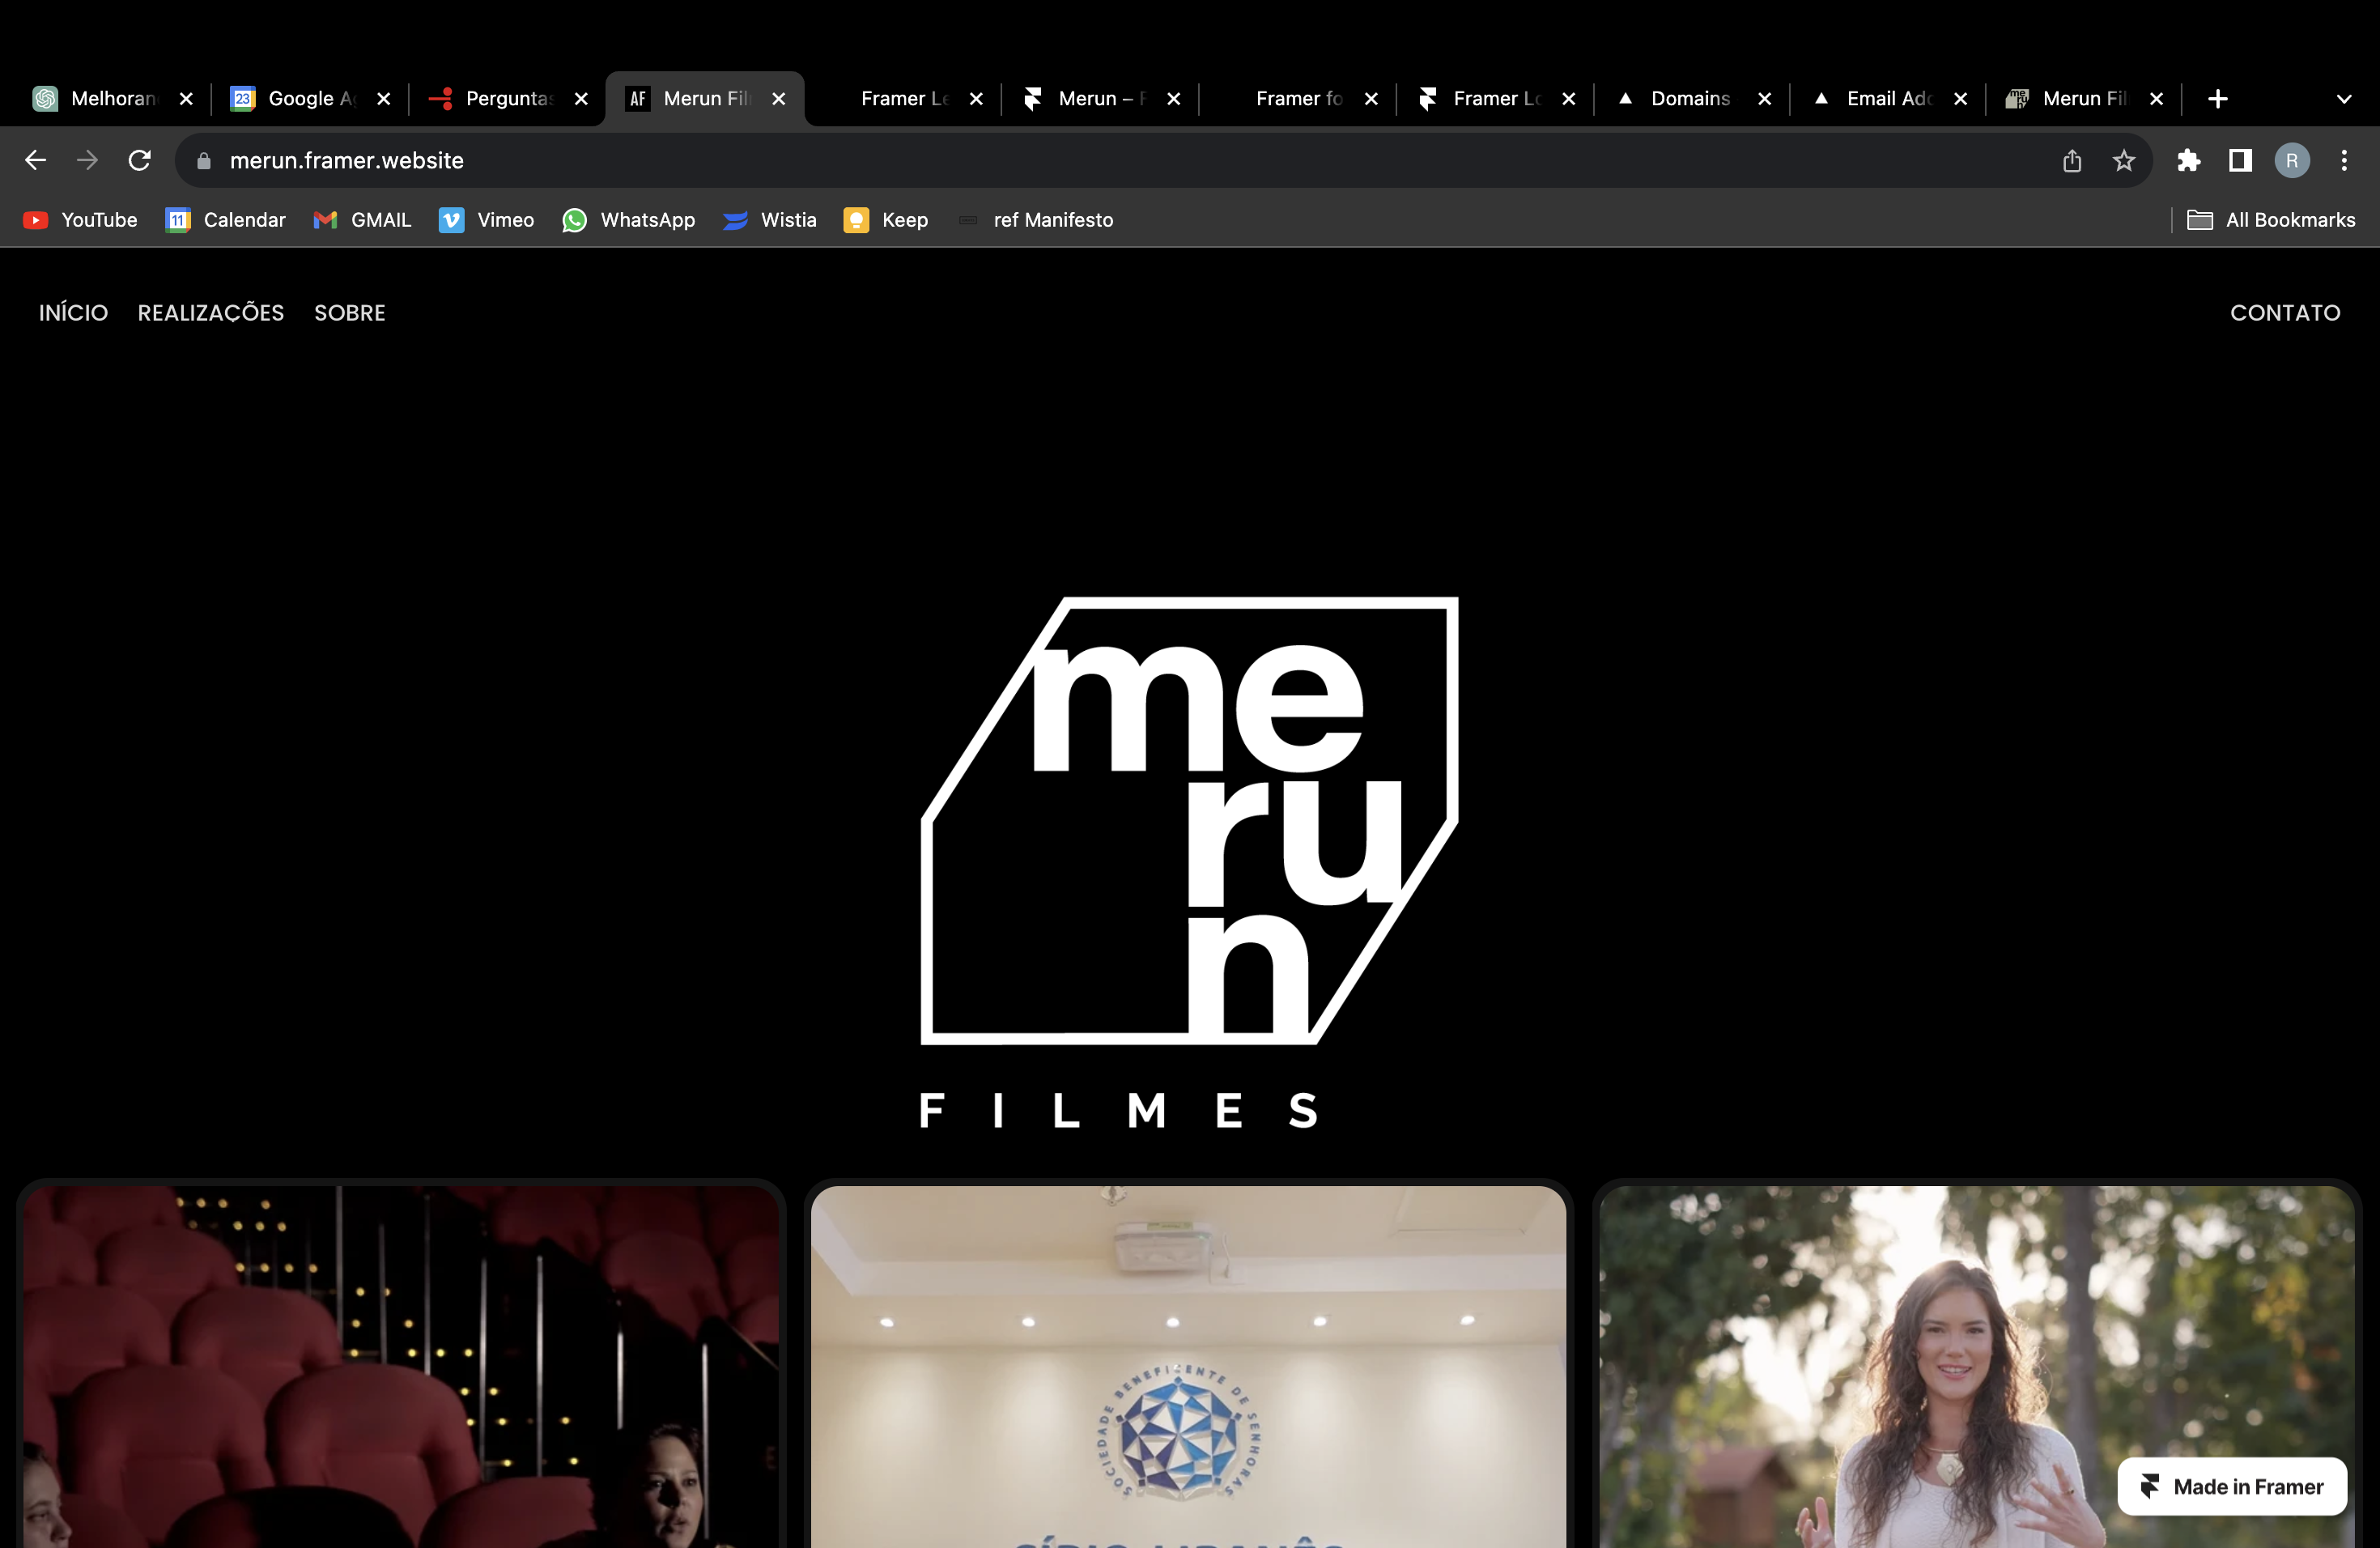Click the lock icon in address bar
The width and height of the screenshot is (2380, 1548).
pyautogui.click(x=204, y=161)
